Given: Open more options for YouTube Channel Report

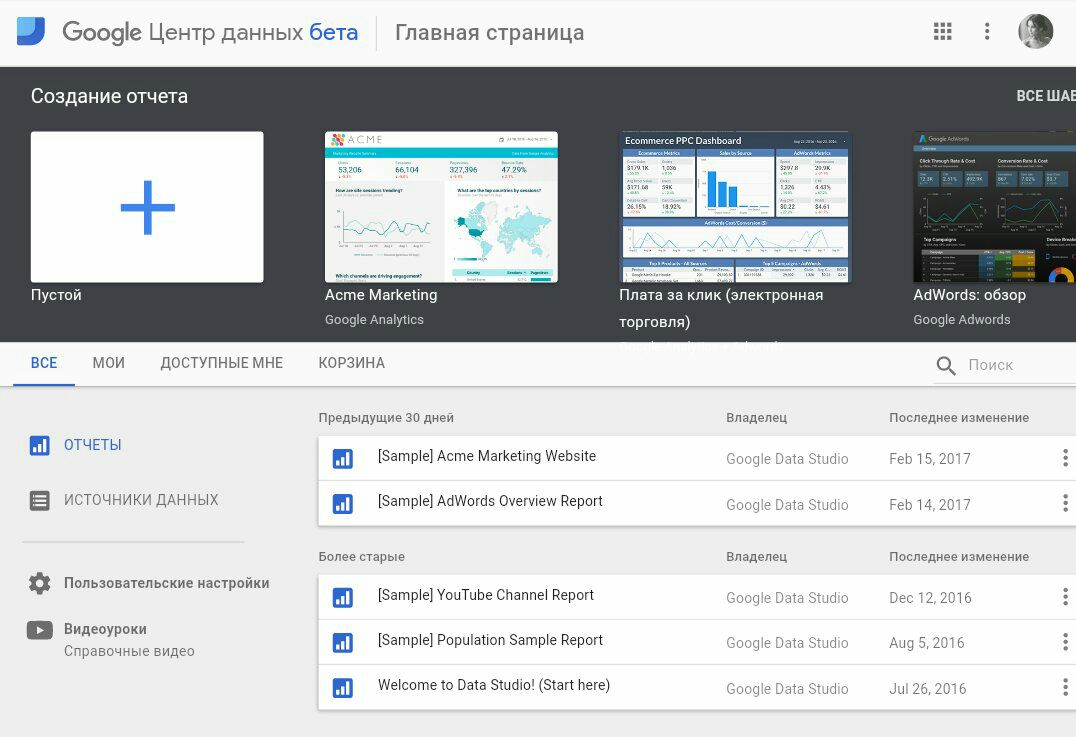Looking at the screenshot, I should [x=1065, y=597].
